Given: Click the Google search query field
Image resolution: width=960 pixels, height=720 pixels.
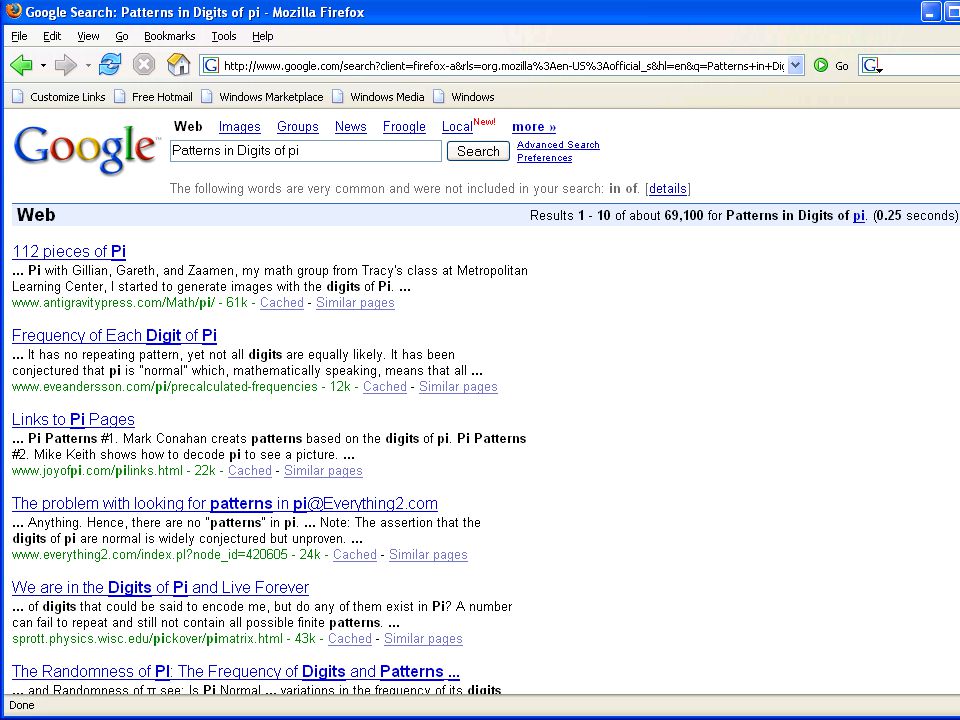Looking at the screenshot, I should click(306, 151).
